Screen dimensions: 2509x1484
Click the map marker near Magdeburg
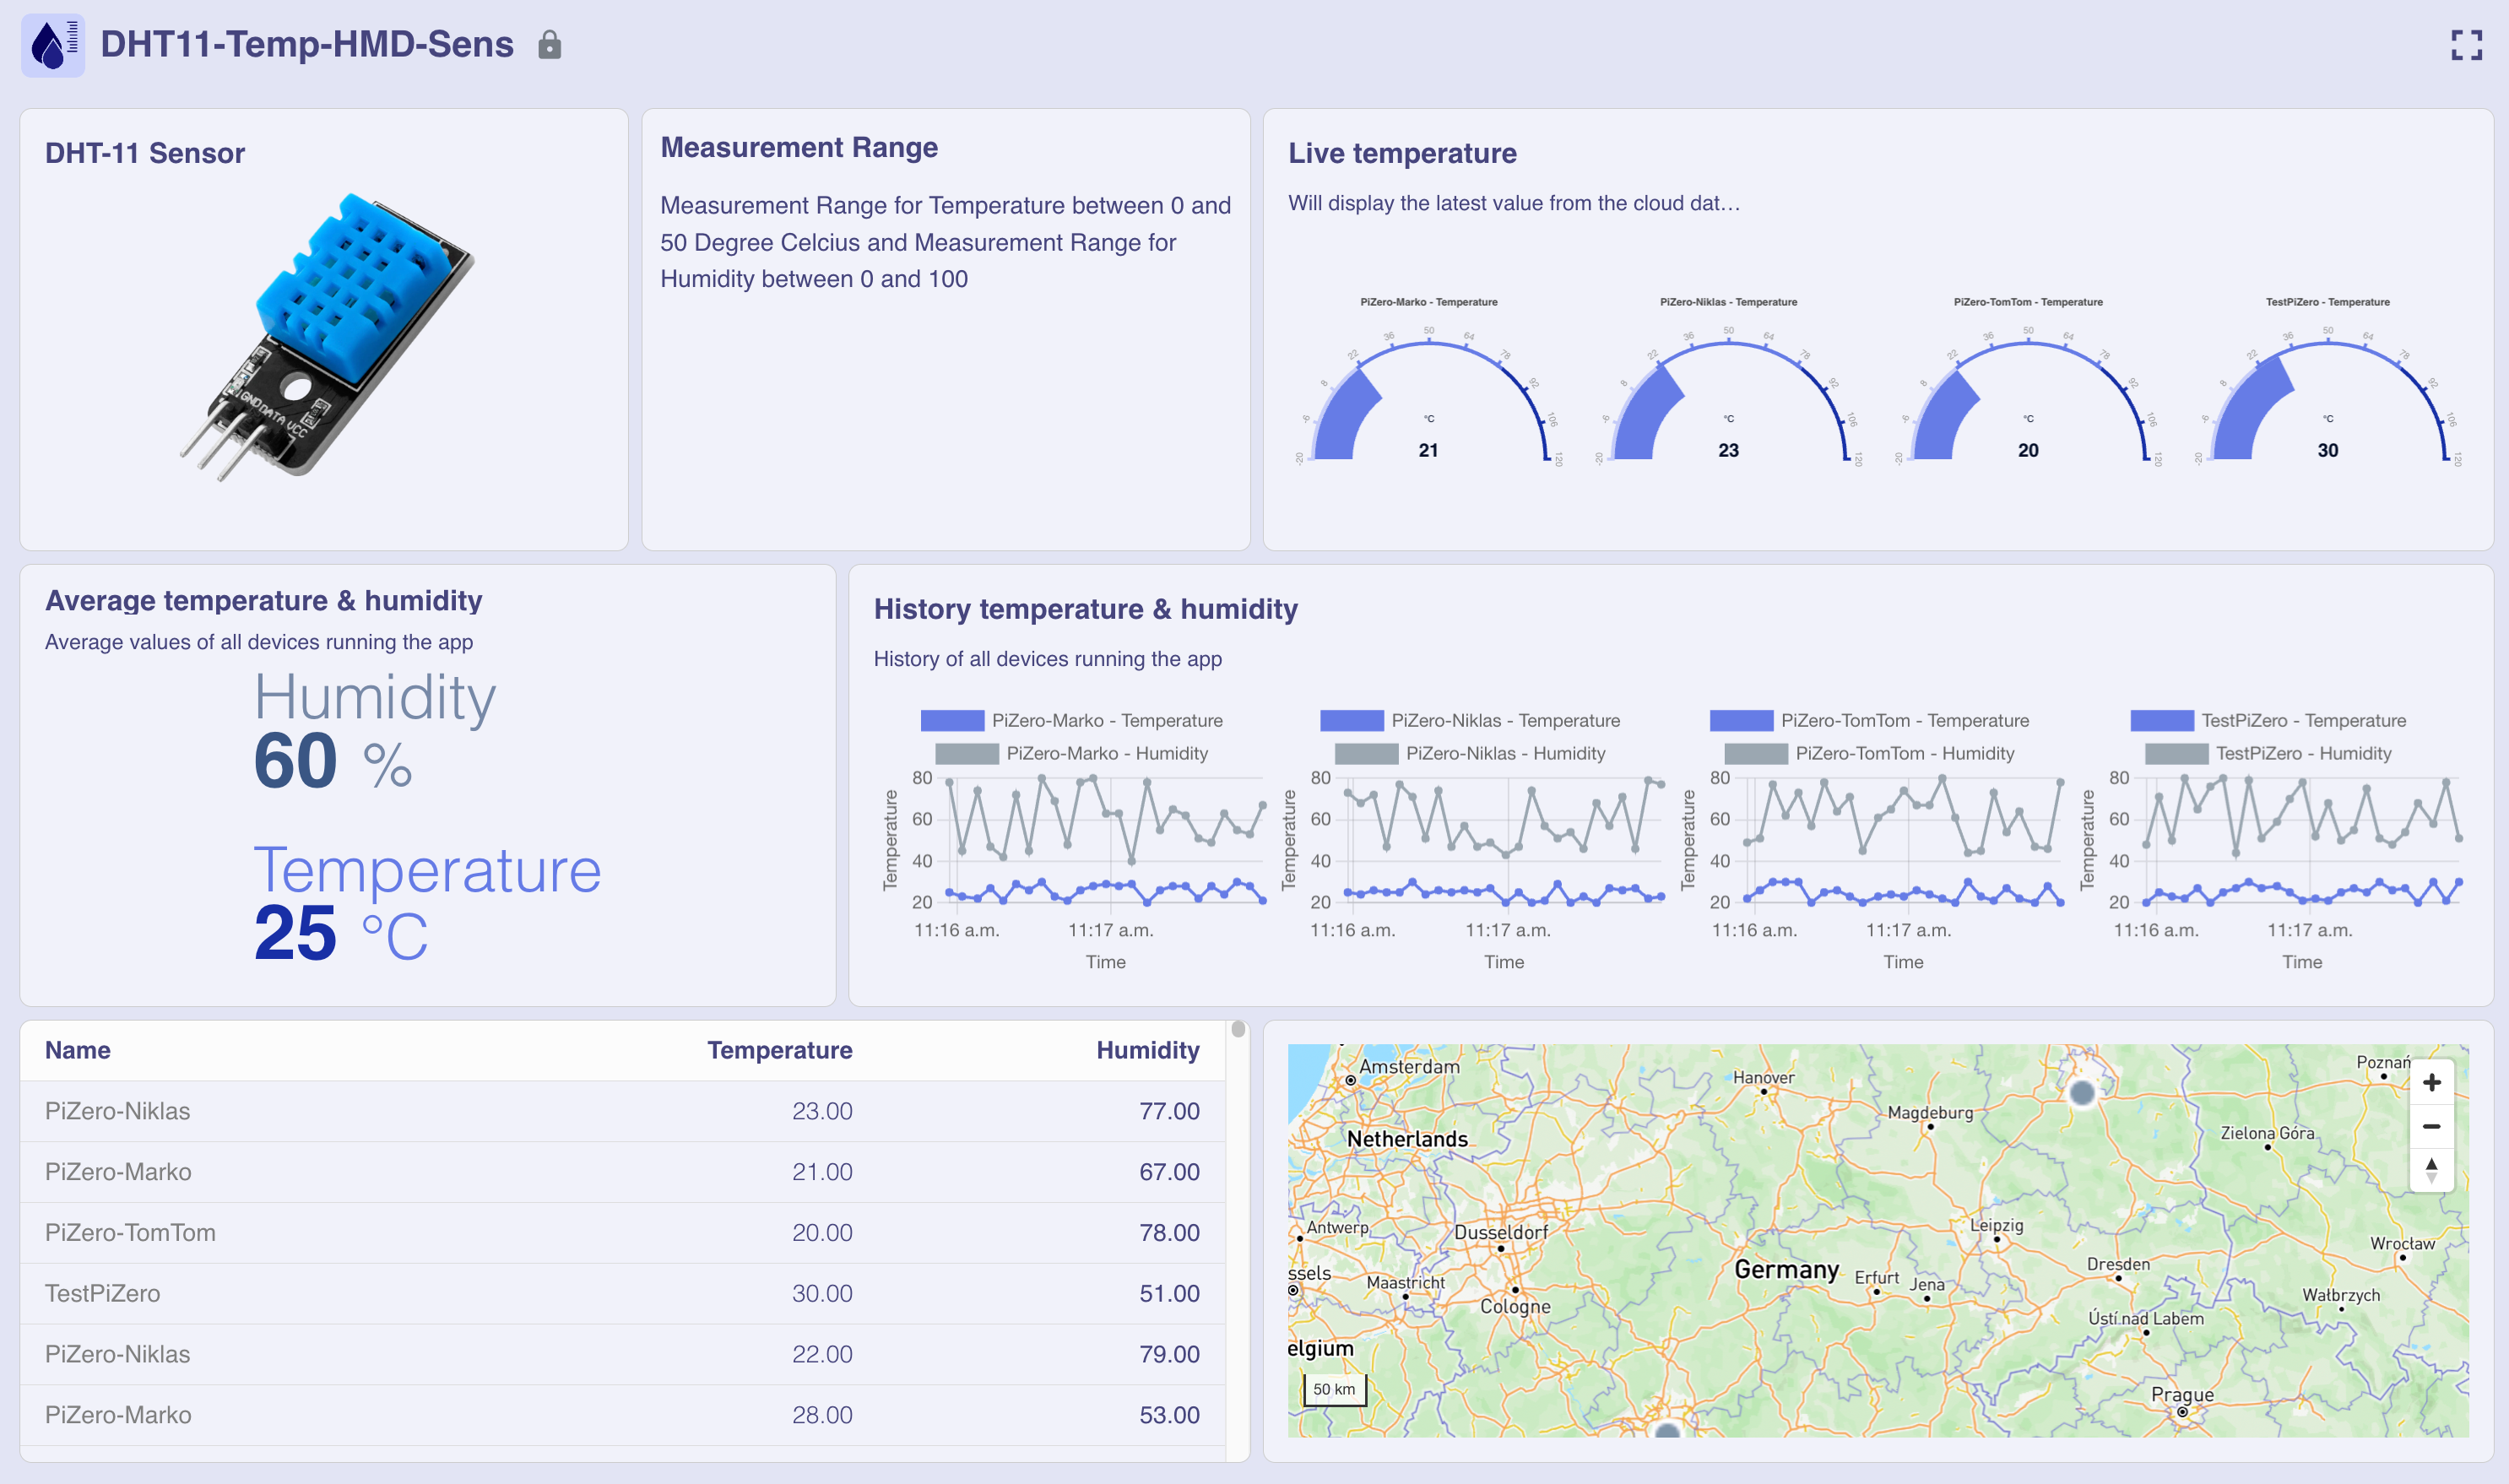pos(2082,1092)
